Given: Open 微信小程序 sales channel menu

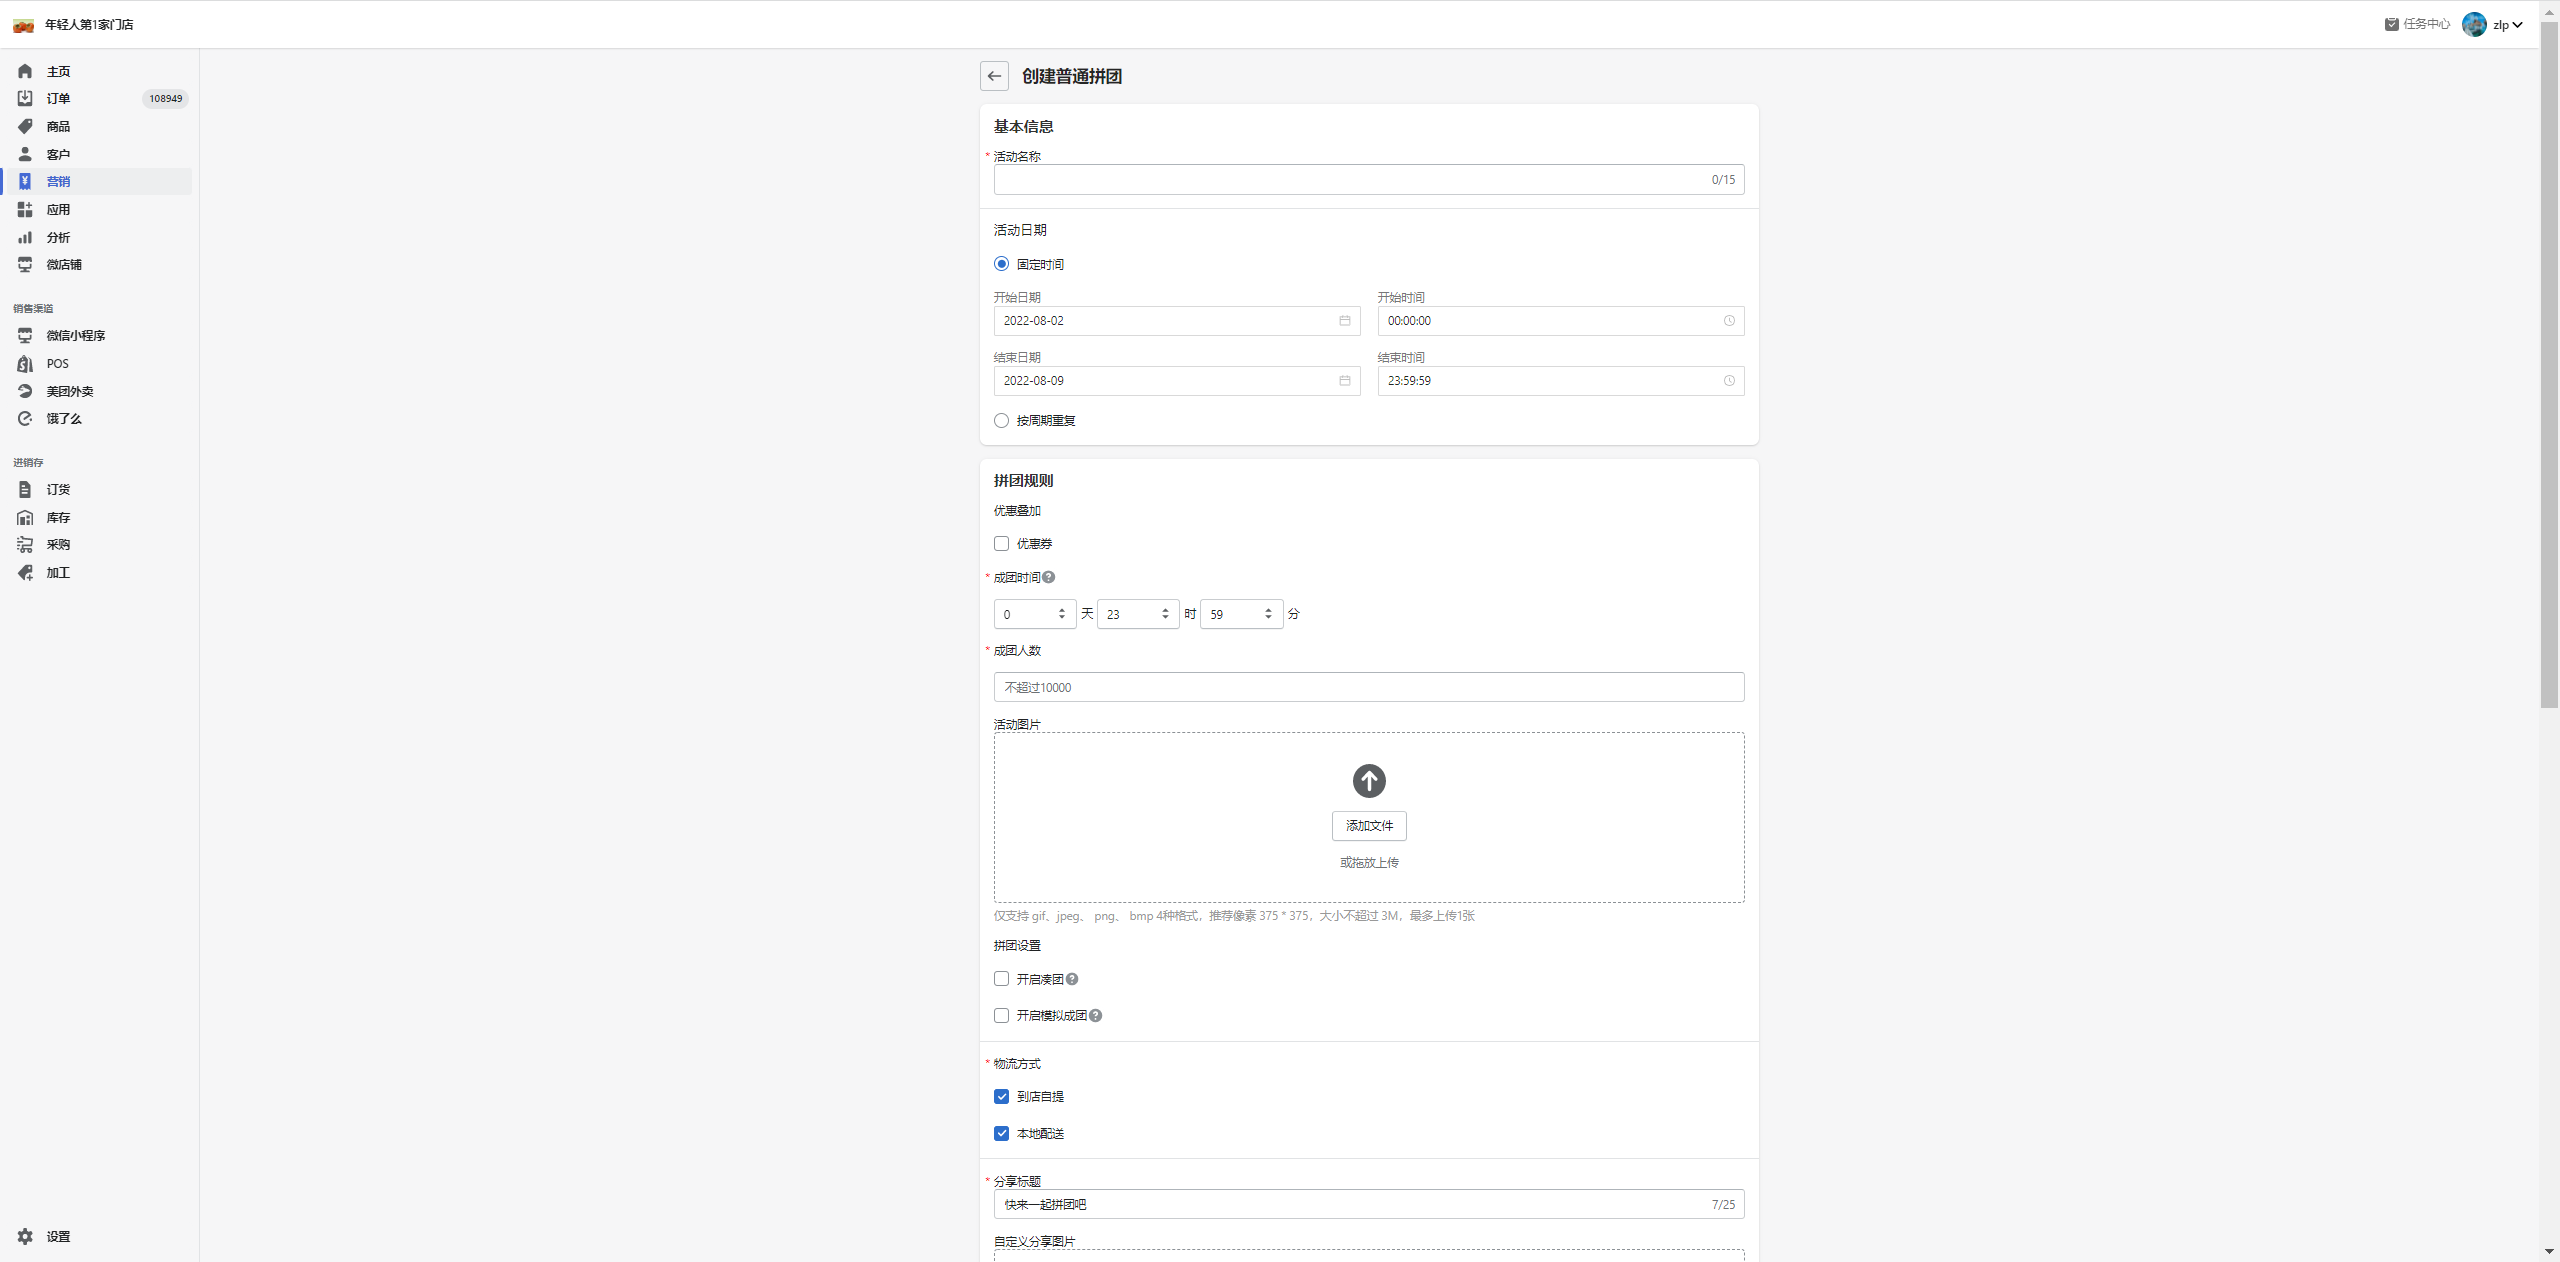Looking at the screenshot, I should pos(75,336).
